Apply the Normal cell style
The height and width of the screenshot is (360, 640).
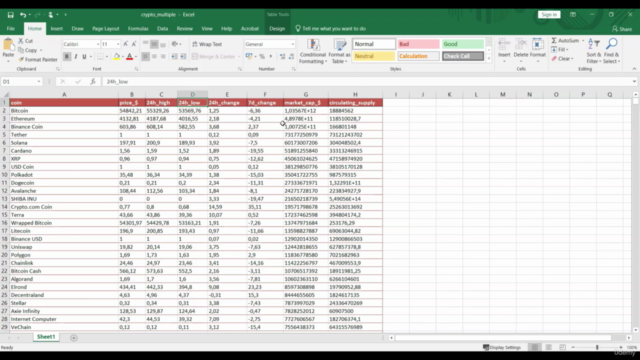pos(373,44)
